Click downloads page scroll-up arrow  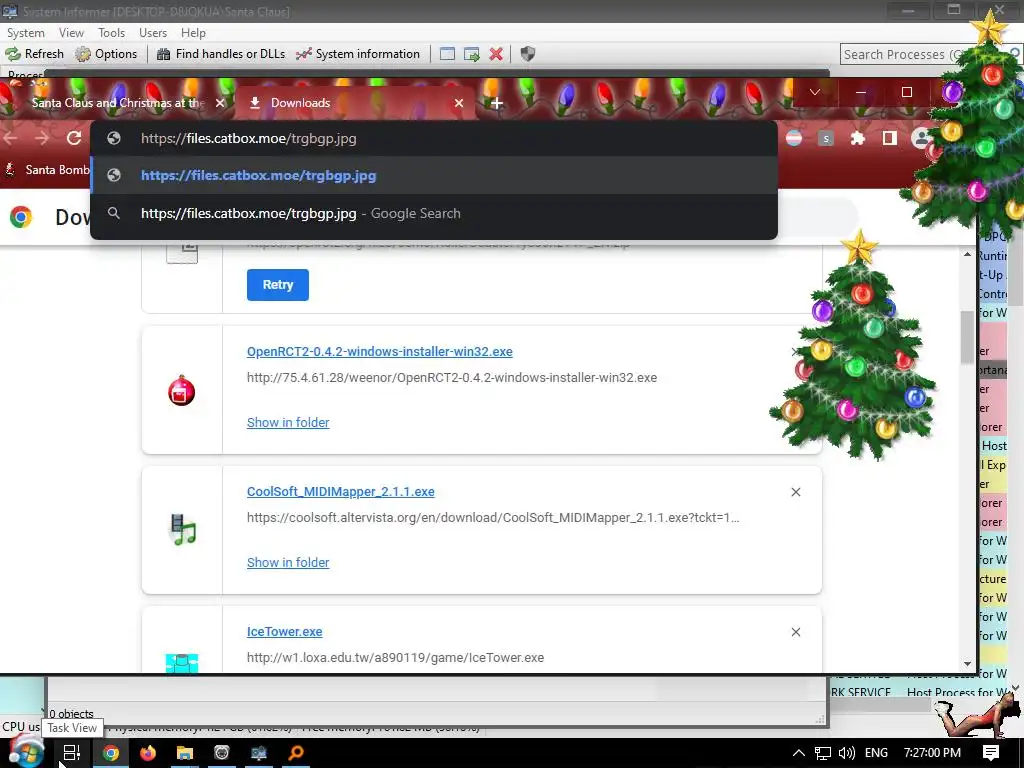click(967, 254)
